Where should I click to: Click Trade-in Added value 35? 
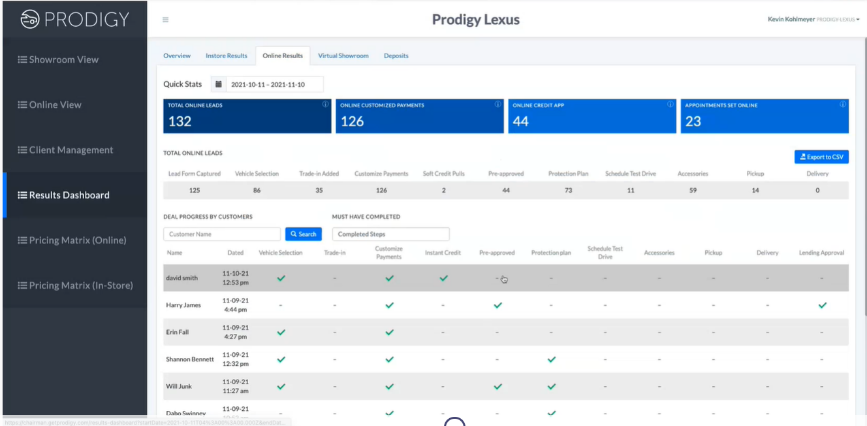tap(319, 190)
